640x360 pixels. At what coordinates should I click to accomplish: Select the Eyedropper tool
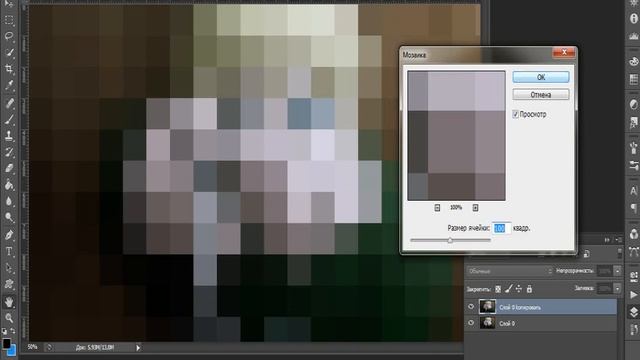coord(9,85)
